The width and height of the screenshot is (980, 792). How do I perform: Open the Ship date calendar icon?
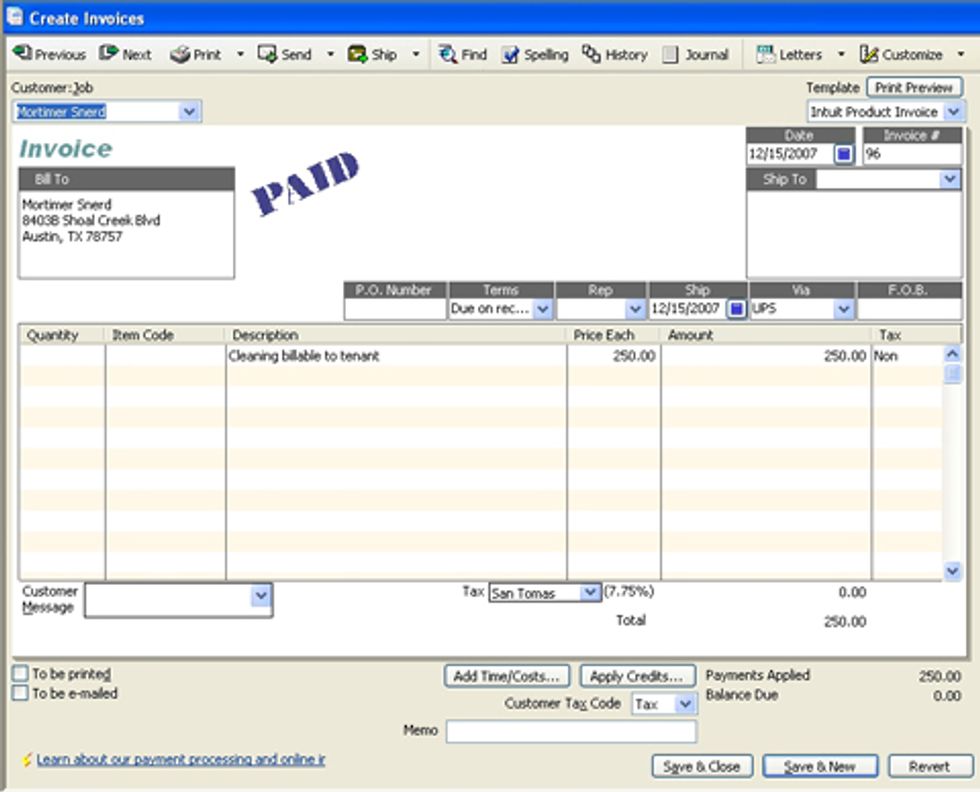coord(737,309)
